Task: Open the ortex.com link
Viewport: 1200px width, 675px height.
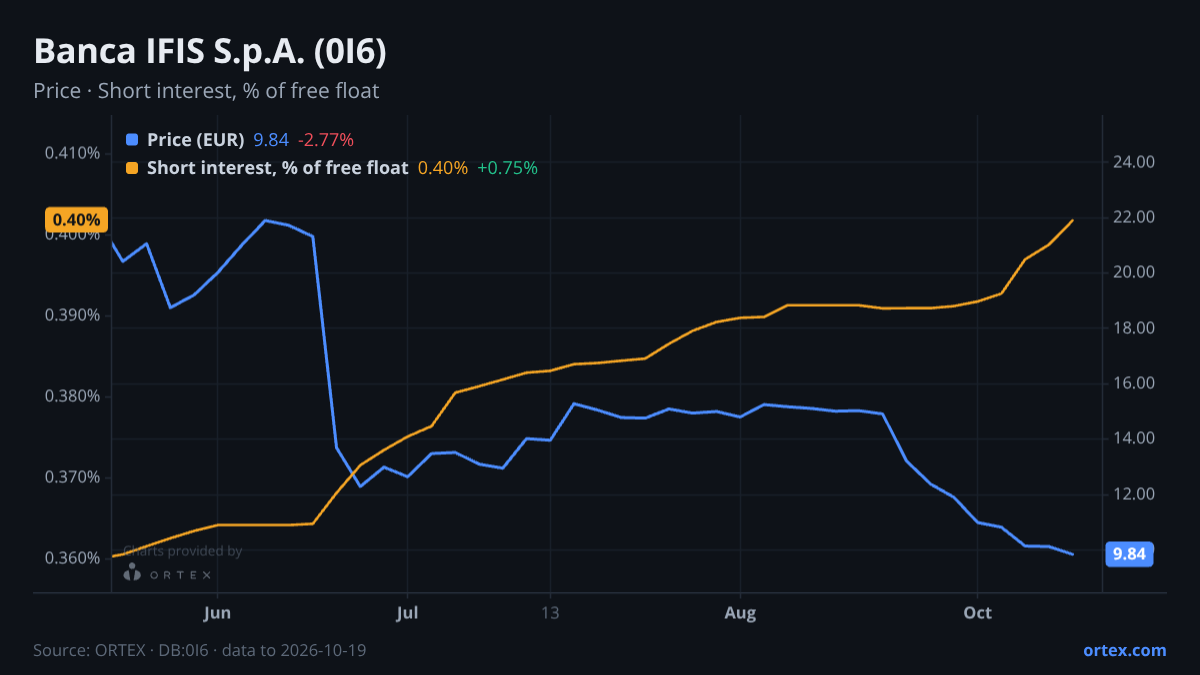Action: (x=1124, y=650)
